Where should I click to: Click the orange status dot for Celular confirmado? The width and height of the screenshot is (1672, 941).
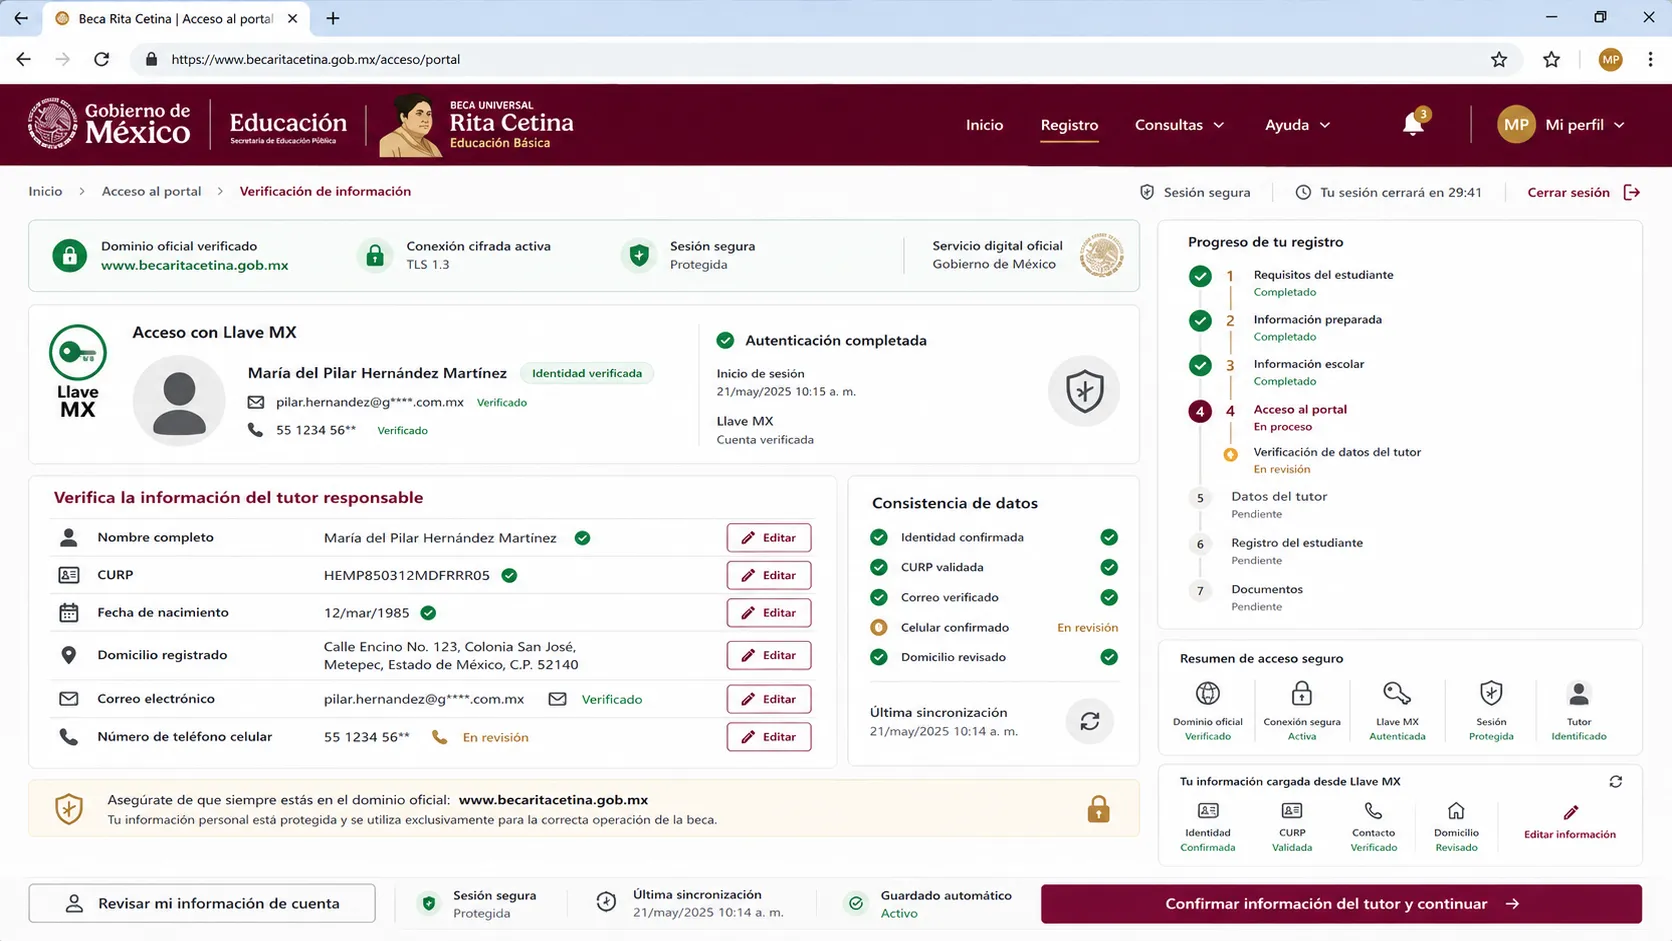click(878, 627)
